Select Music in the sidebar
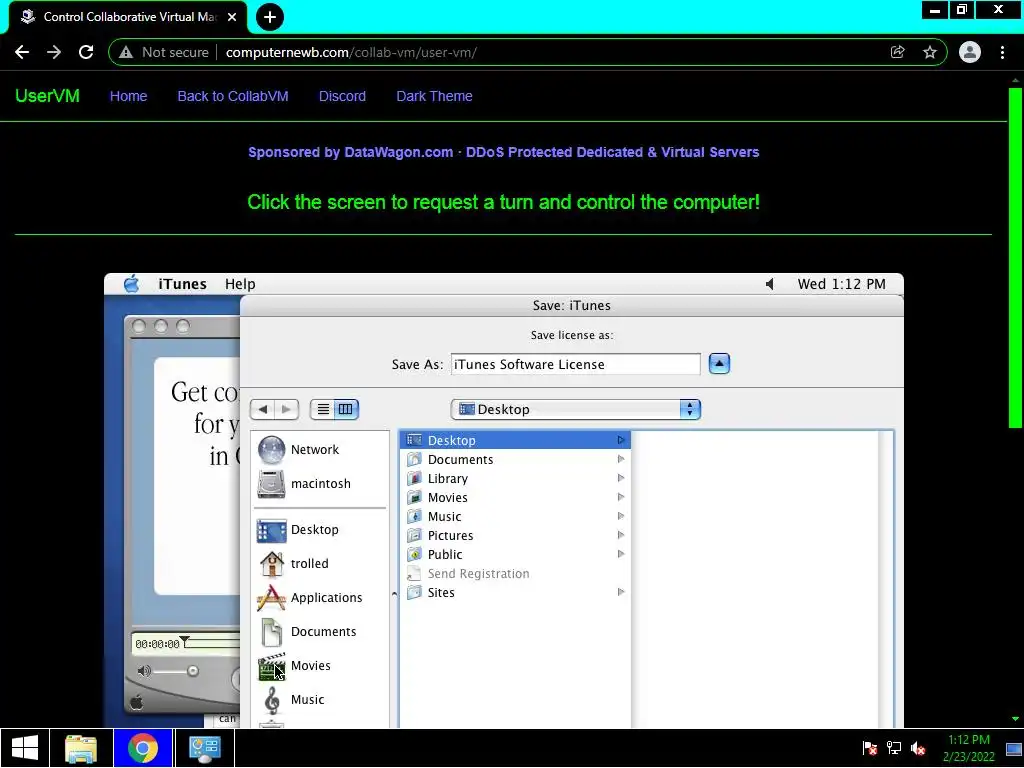 tap(306, 699)
